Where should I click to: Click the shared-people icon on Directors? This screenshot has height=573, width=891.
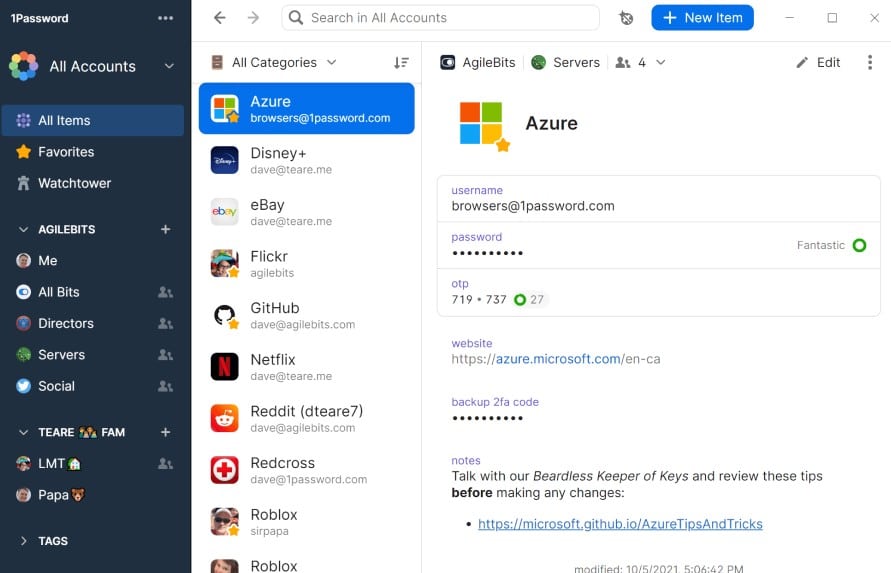165,323
